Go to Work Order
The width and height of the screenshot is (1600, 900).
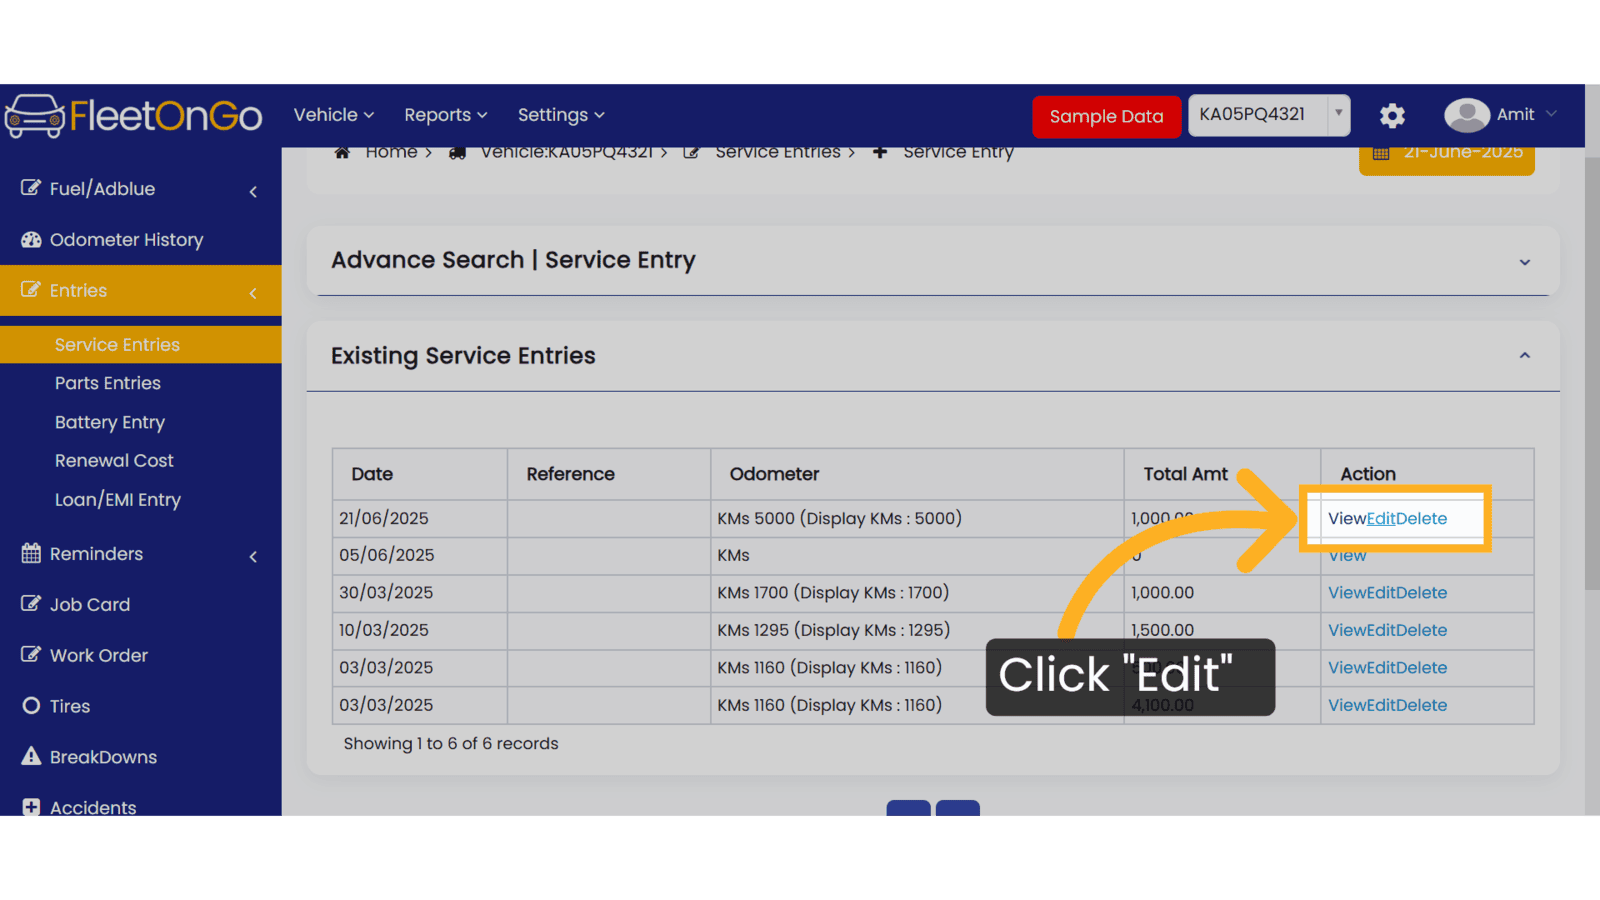99,655
